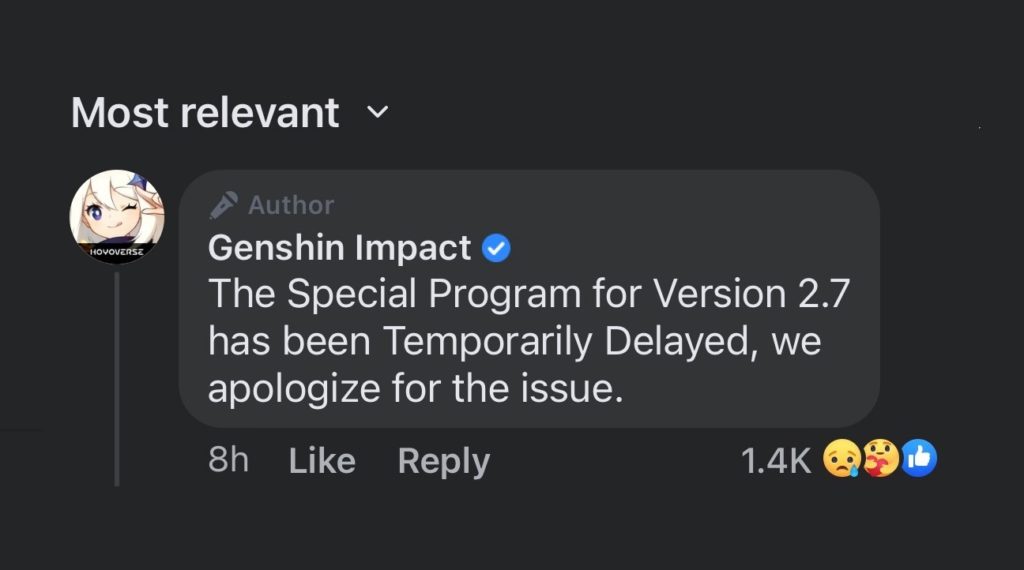Click the "apologize for the issue" line

415,388
